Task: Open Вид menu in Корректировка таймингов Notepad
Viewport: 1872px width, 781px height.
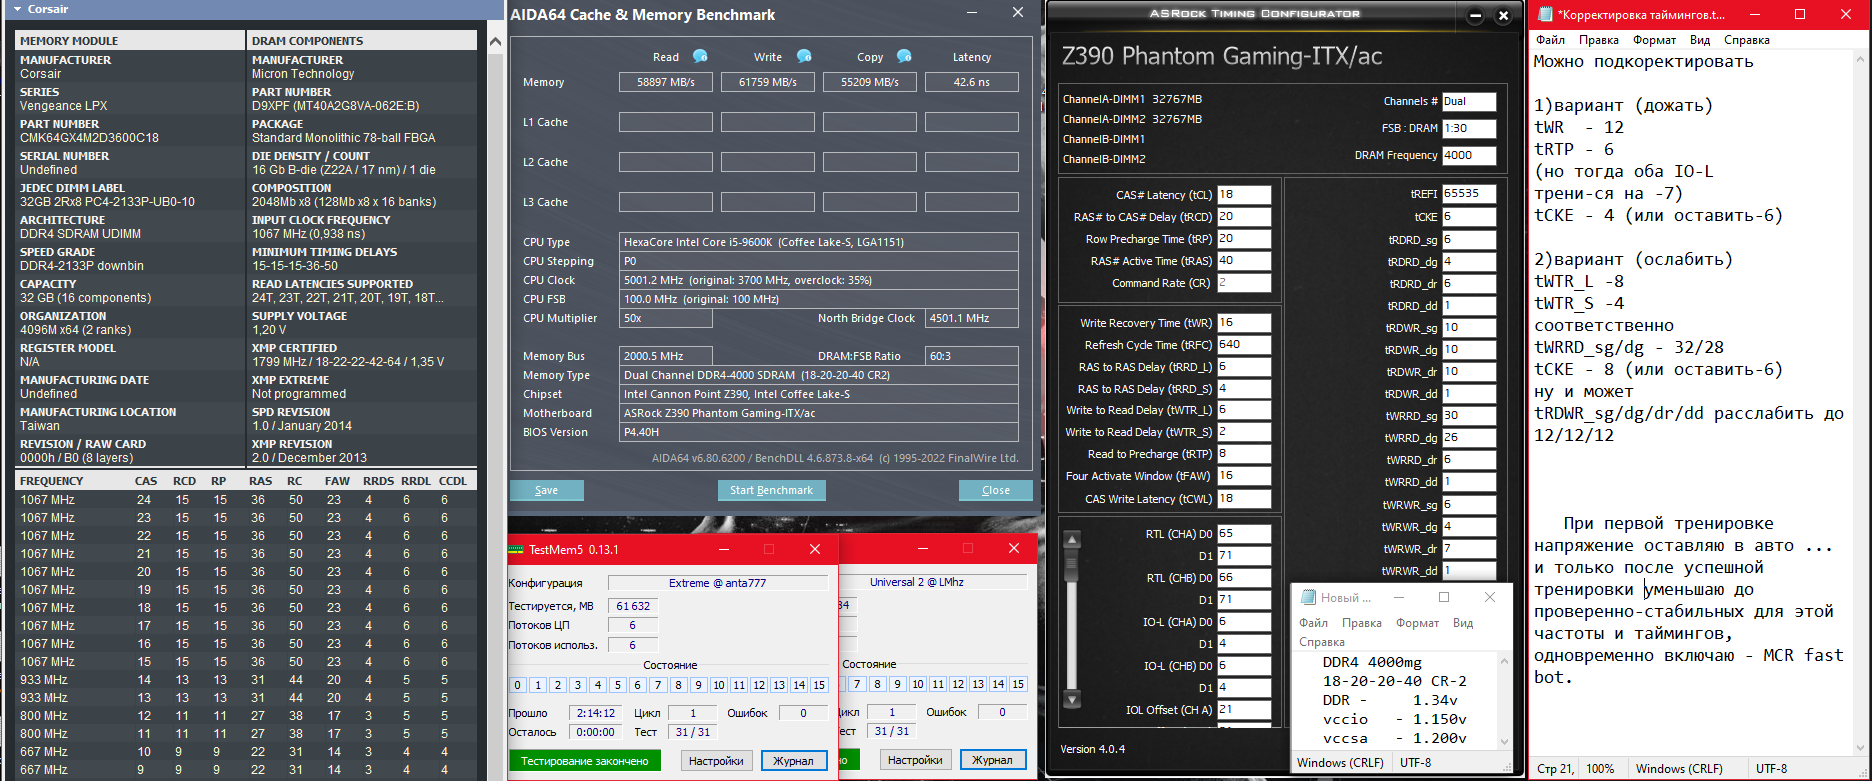Action: (x=1700, y=40)
